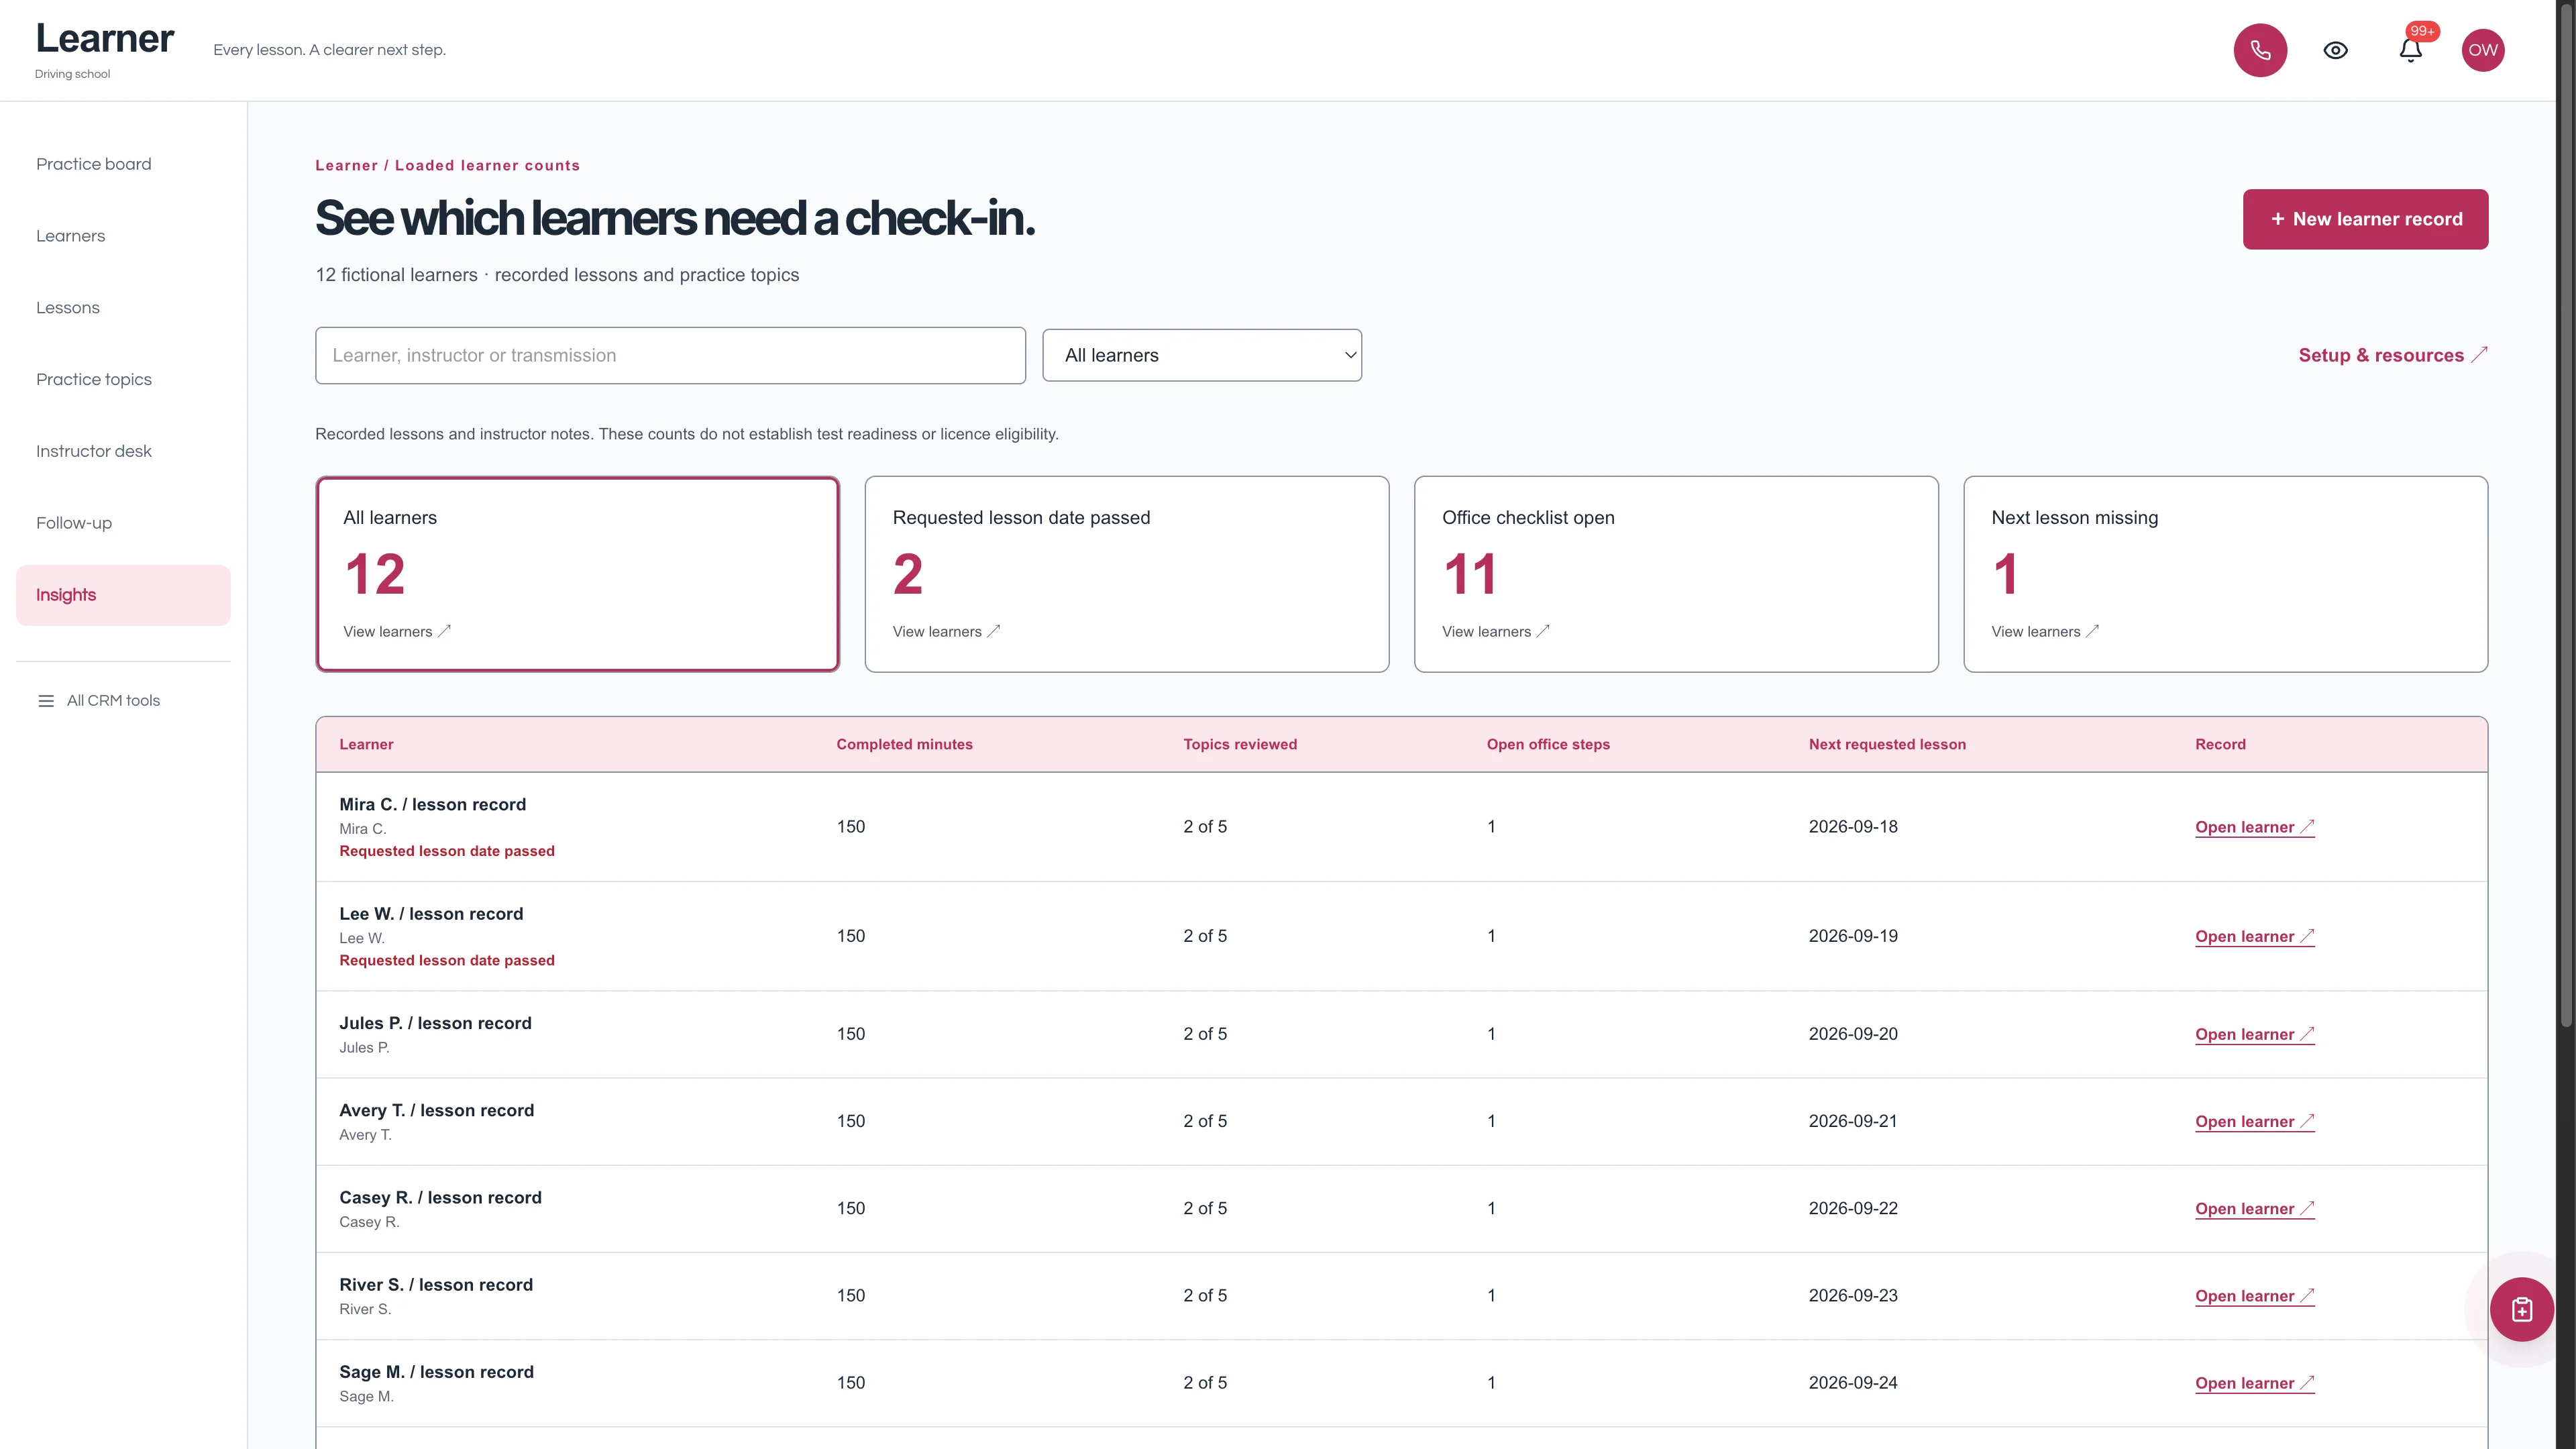Click Lee W. / lesson record title

coord(431,914)
